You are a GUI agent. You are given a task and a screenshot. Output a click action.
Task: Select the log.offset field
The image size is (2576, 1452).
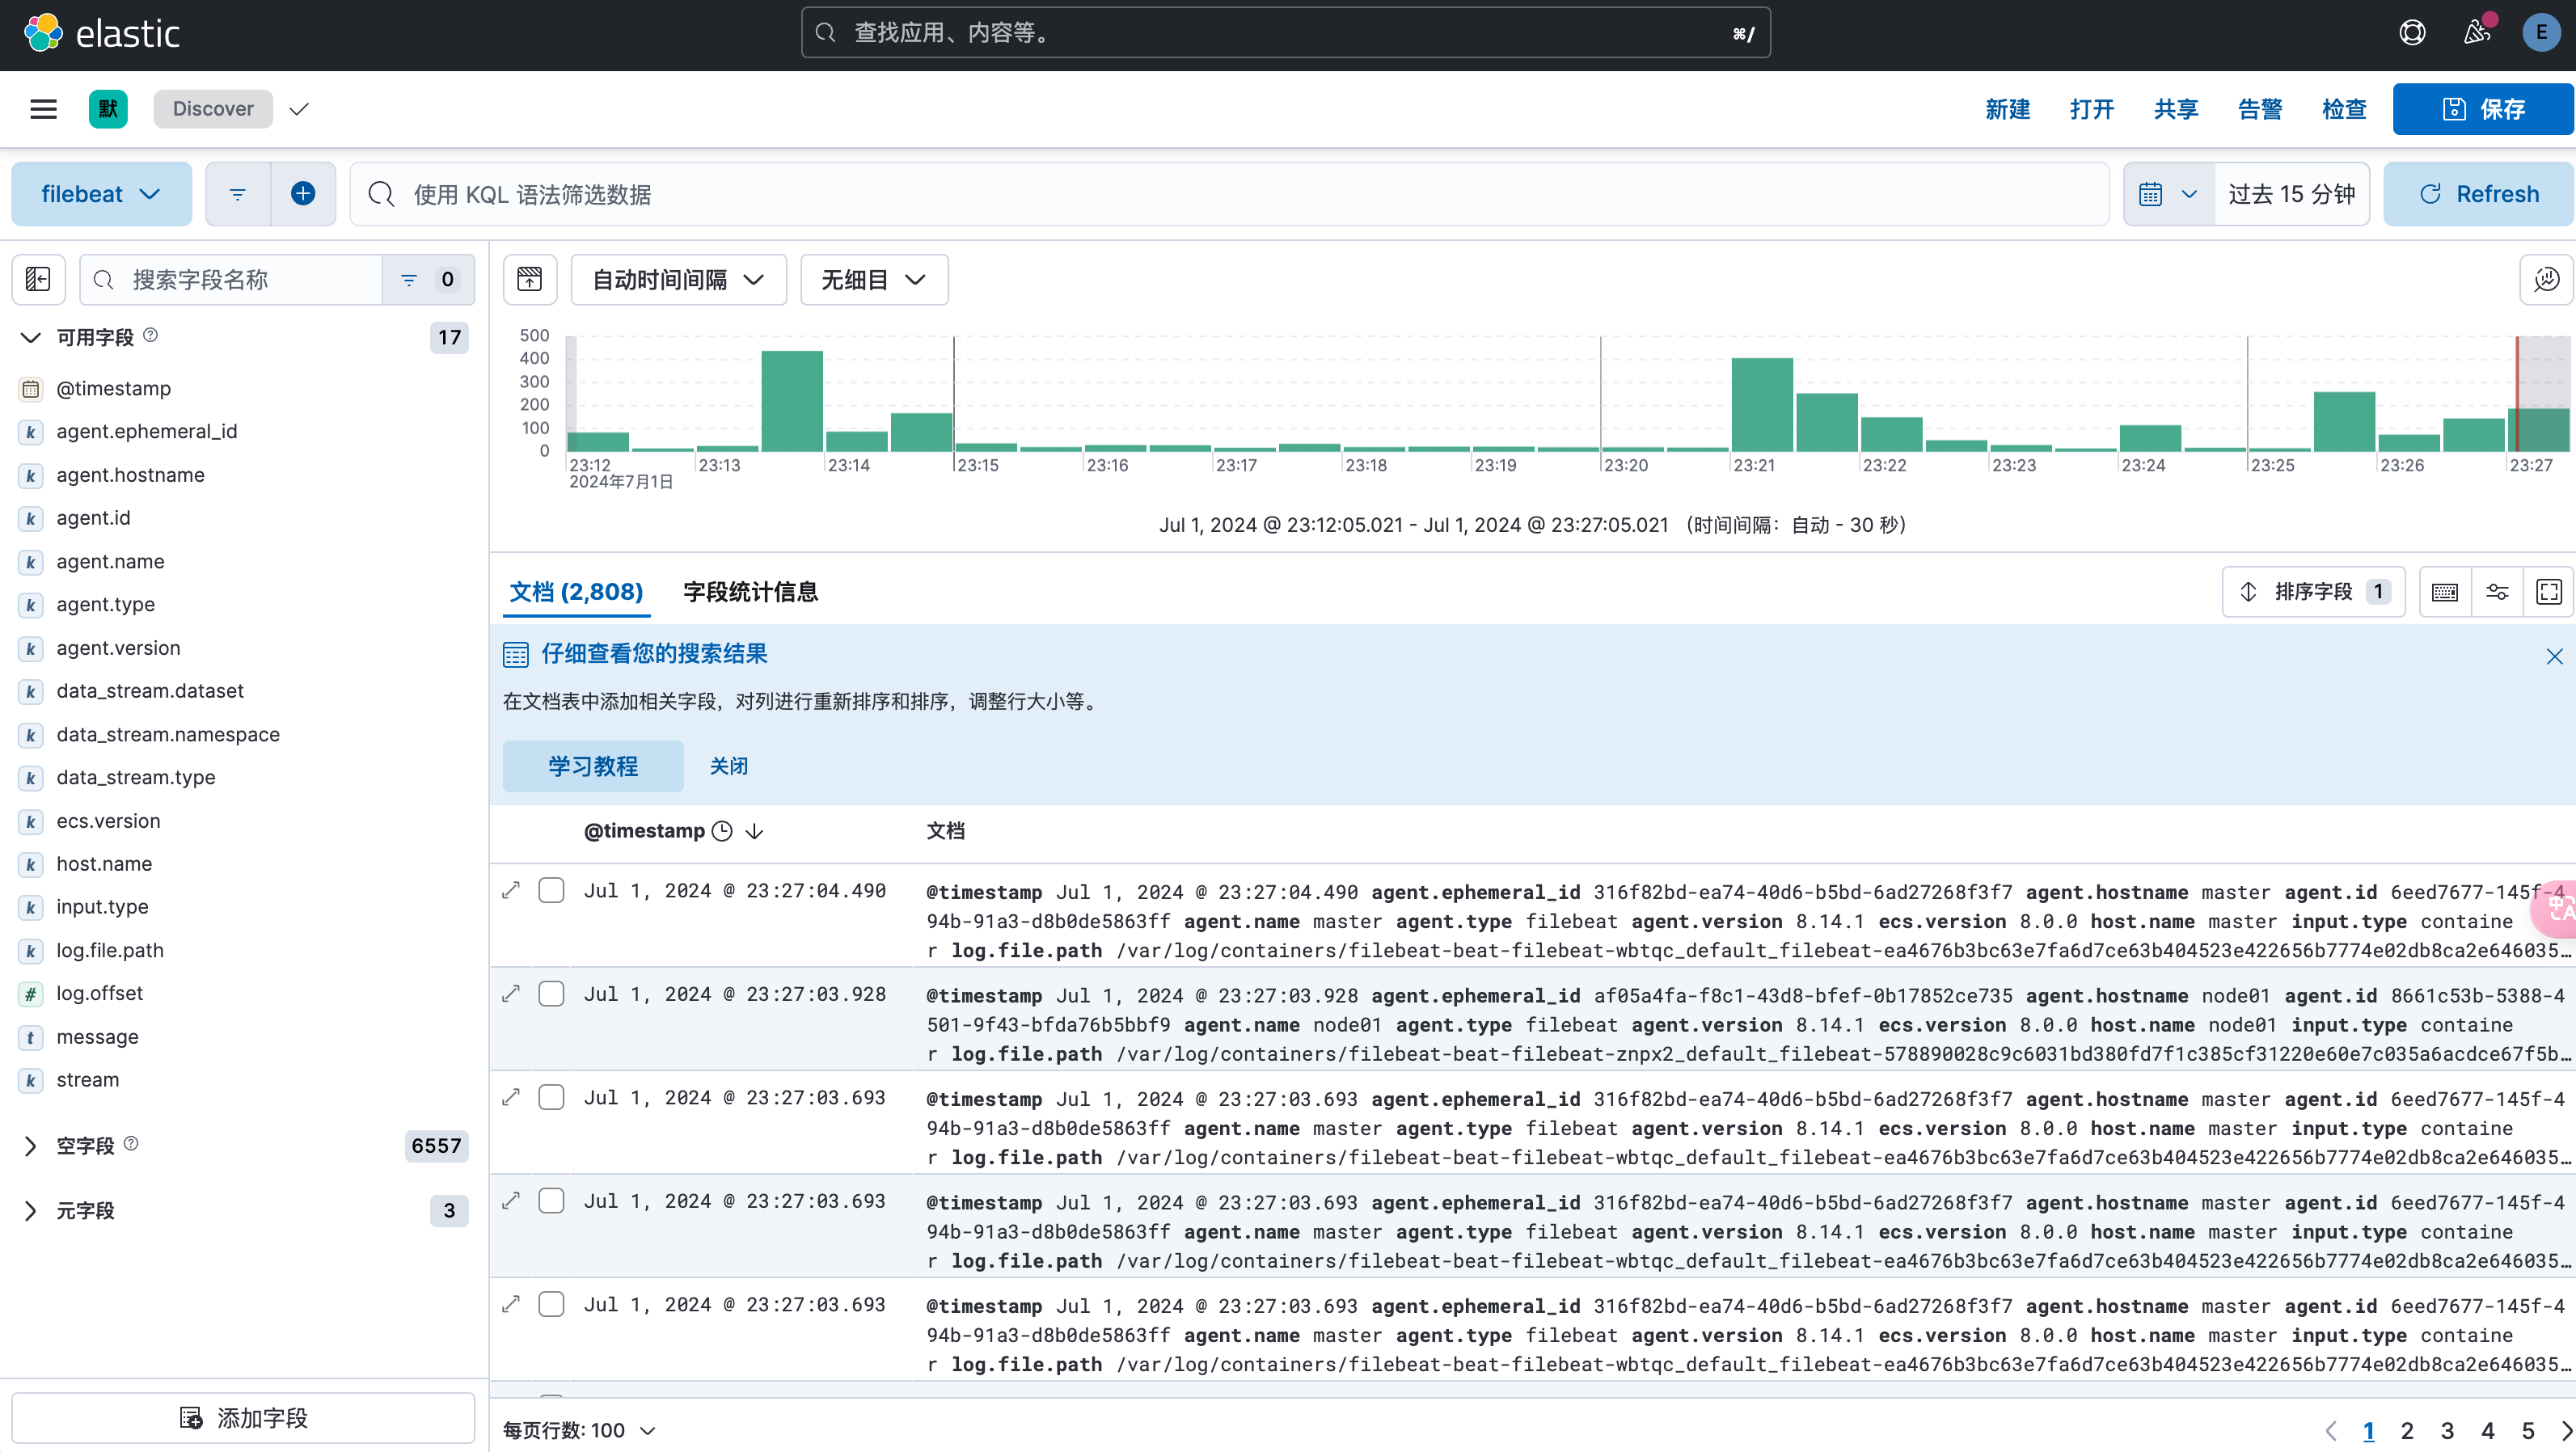pos(100,993)
